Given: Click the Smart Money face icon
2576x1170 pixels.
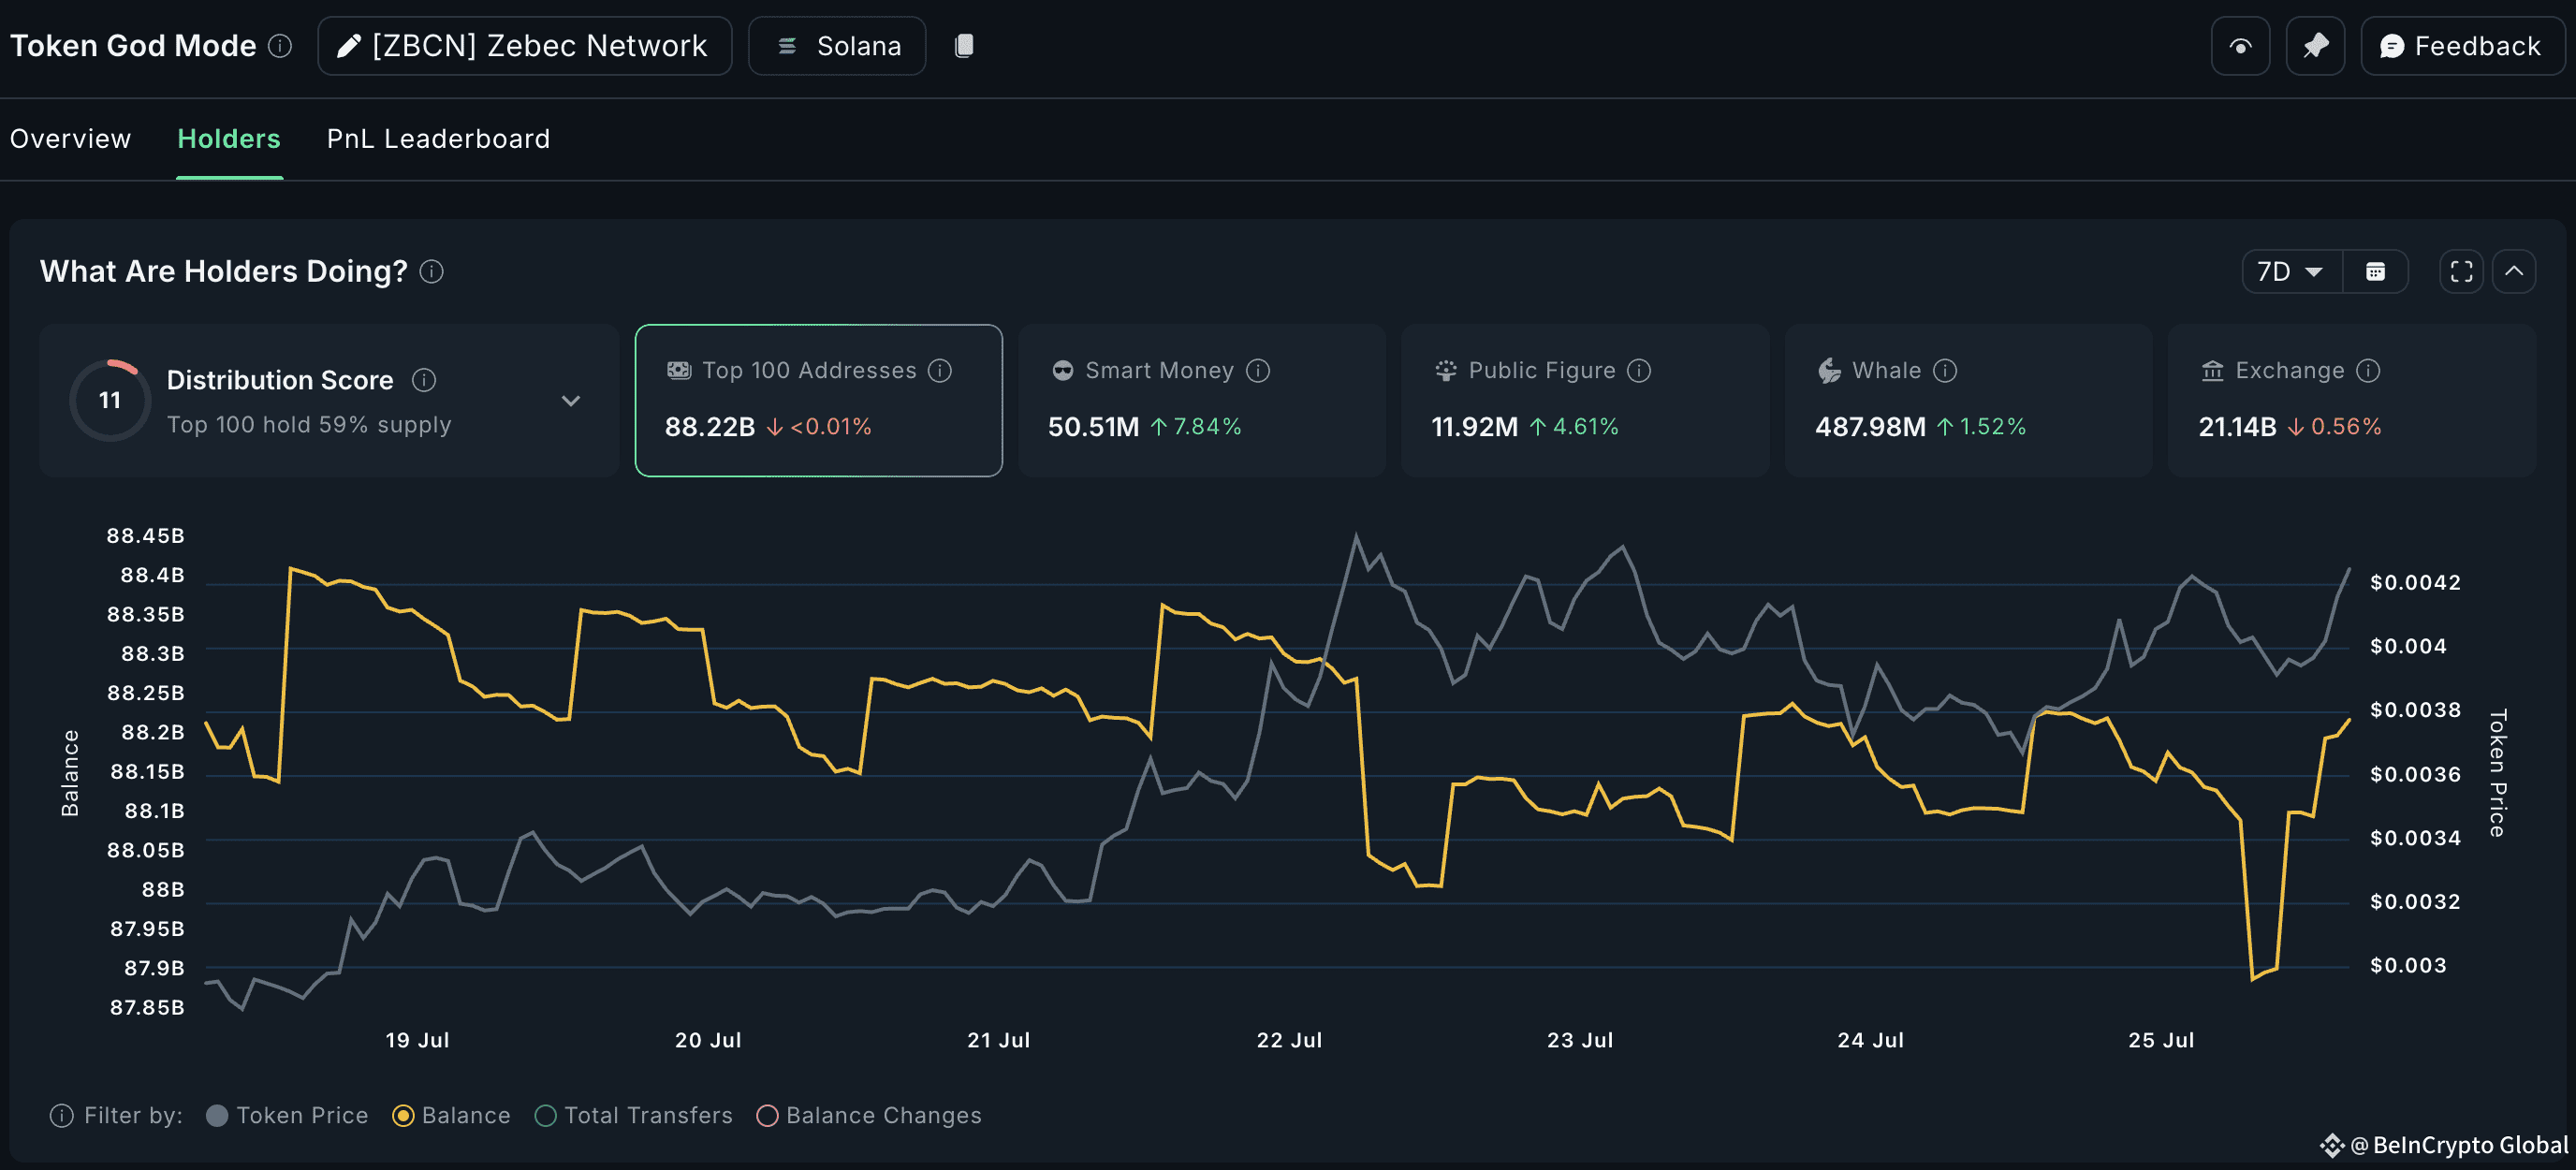Looking at the screenshot, I should tap(1063, 371).
